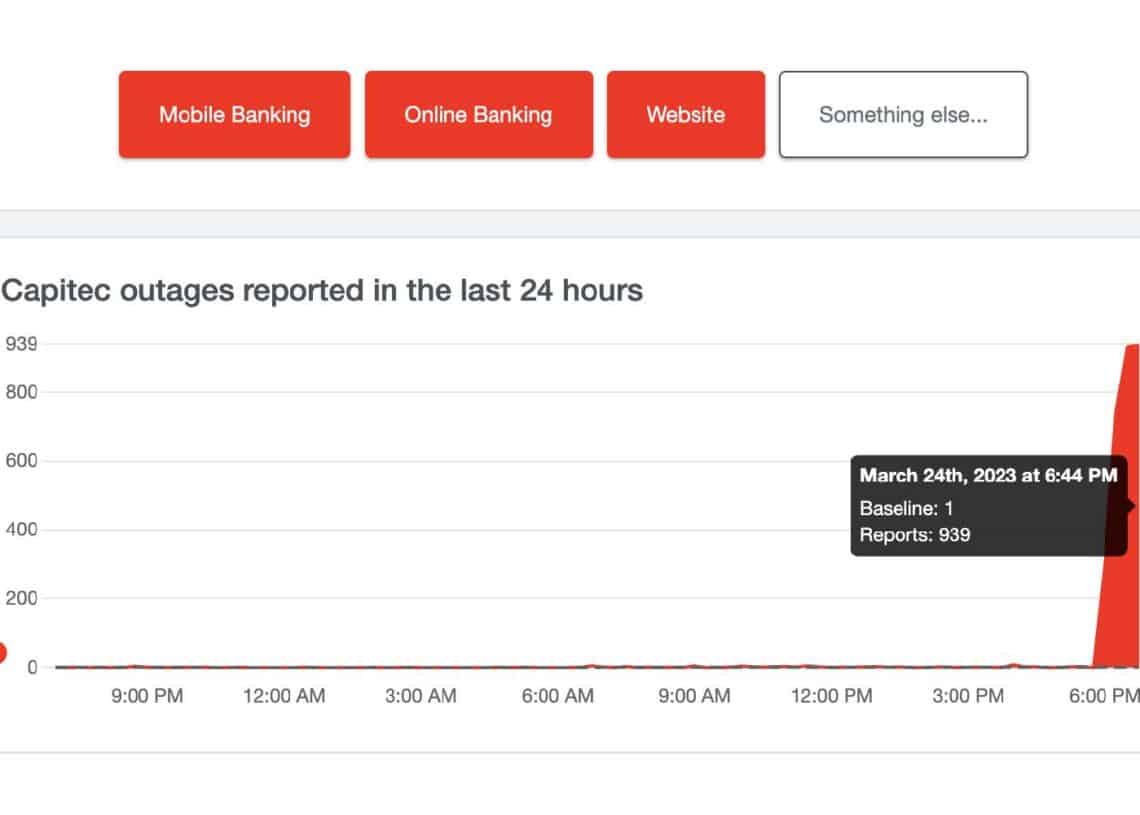Click the 600 gridline value label

click(21, 461)
